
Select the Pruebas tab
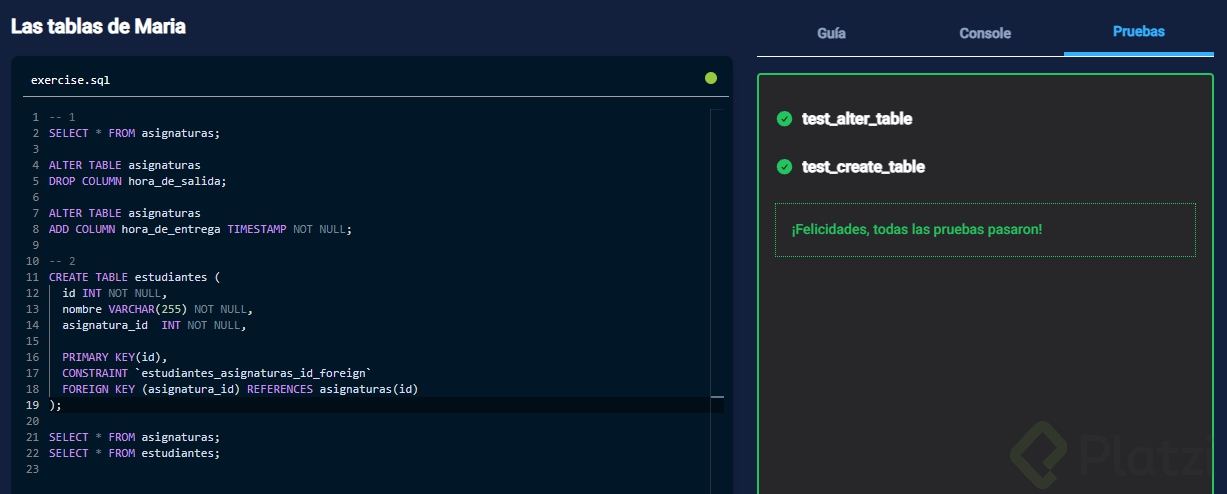click(x=1138, y=32)
